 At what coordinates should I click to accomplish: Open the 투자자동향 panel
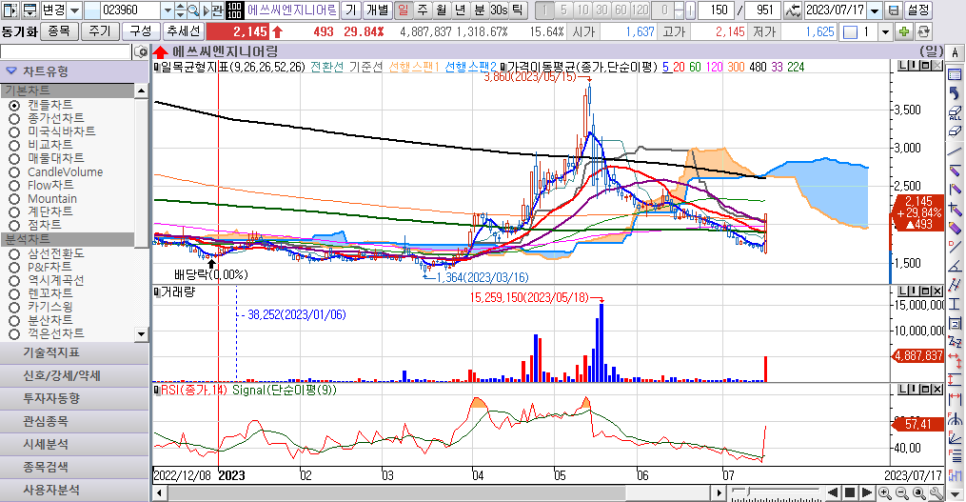pos(75,399)
